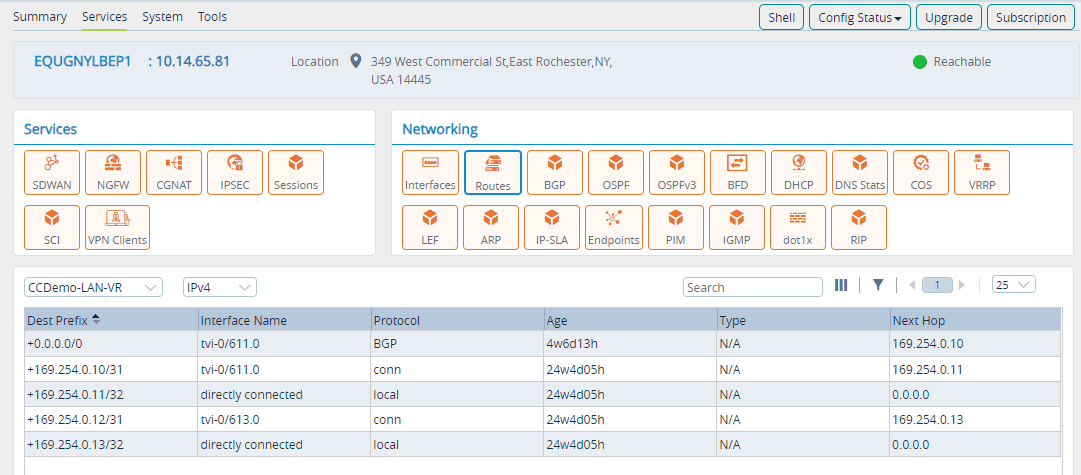The image size is (1081, 475).
Task: Open the COS networking tile
Action: [x=921, y=172]
